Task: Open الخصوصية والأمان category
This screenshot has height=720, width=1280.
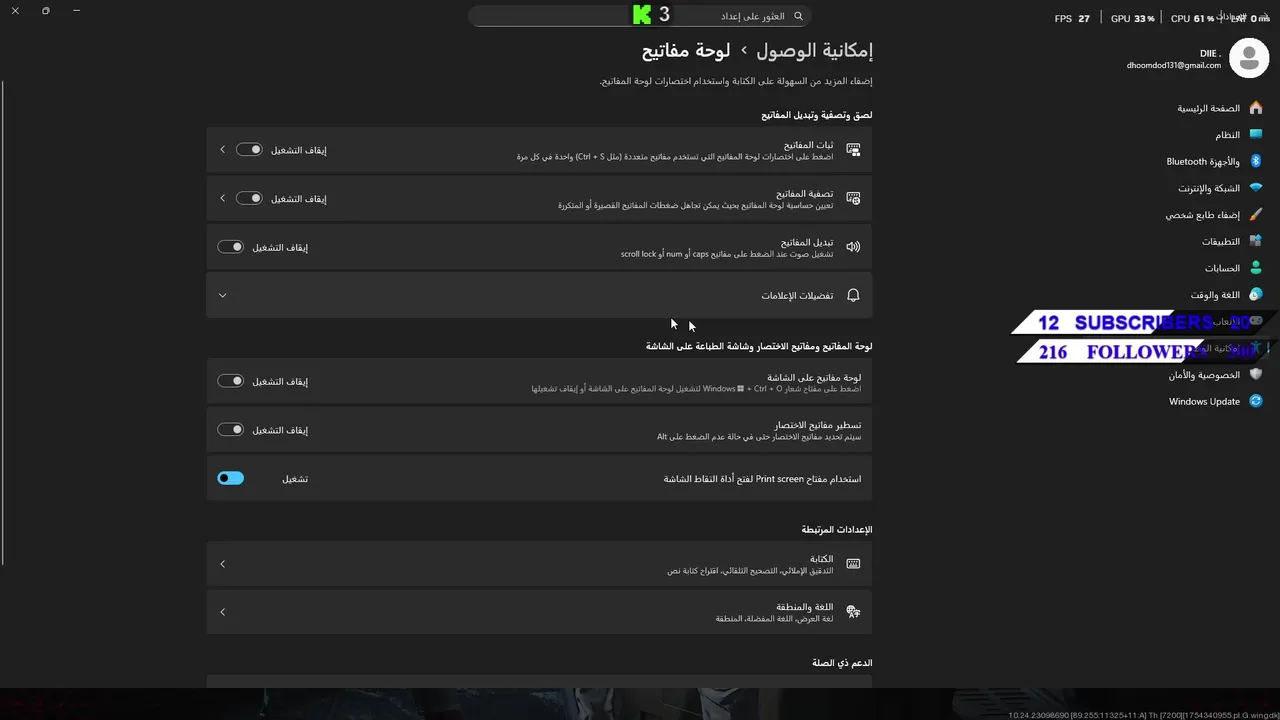Action: tap(1204, 375)
